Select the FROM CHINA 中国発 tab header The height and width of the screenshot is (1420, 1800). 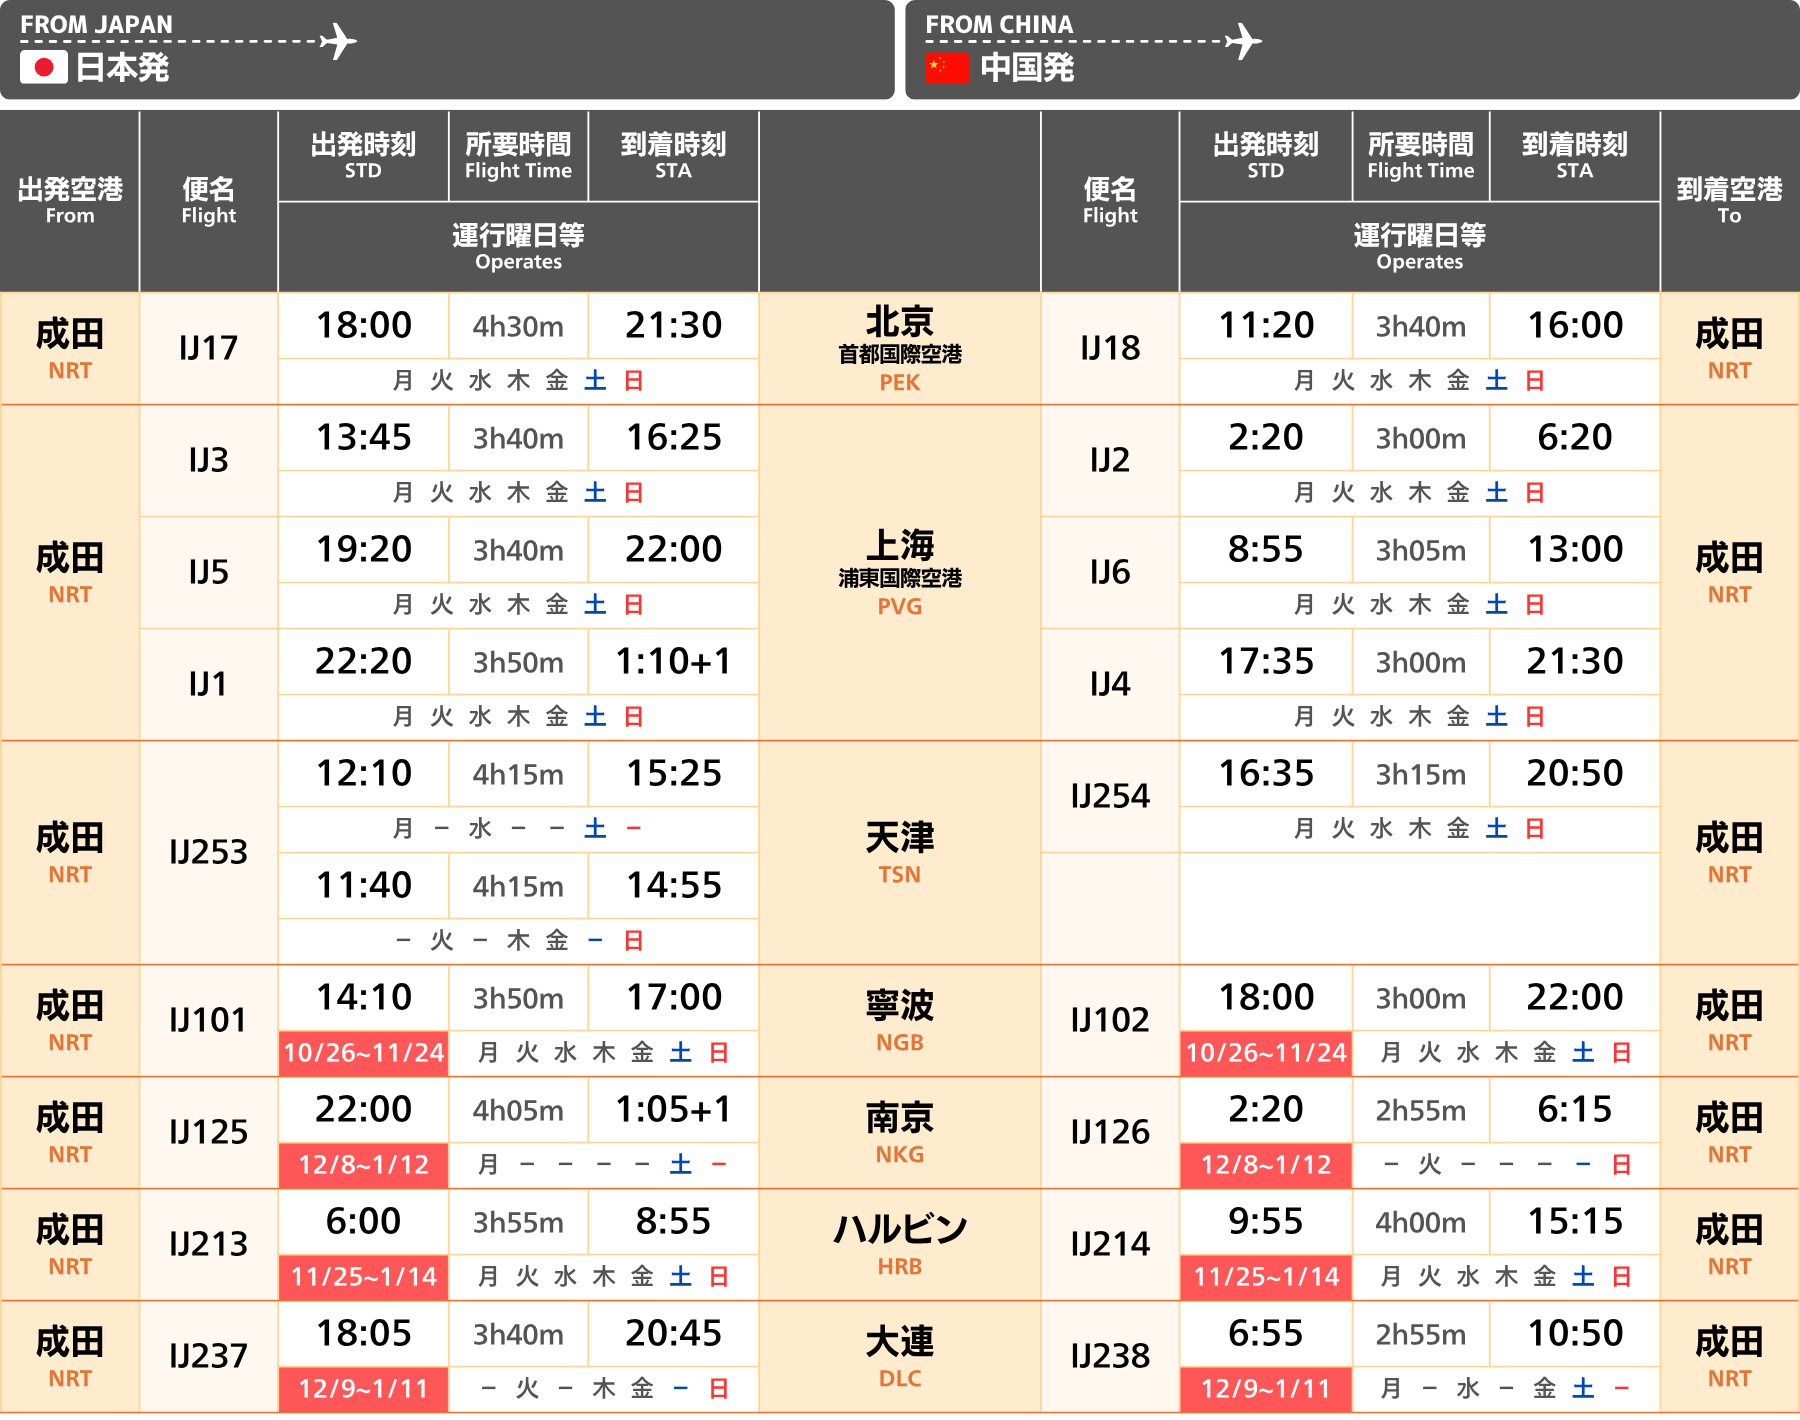tap(1351, 49)
